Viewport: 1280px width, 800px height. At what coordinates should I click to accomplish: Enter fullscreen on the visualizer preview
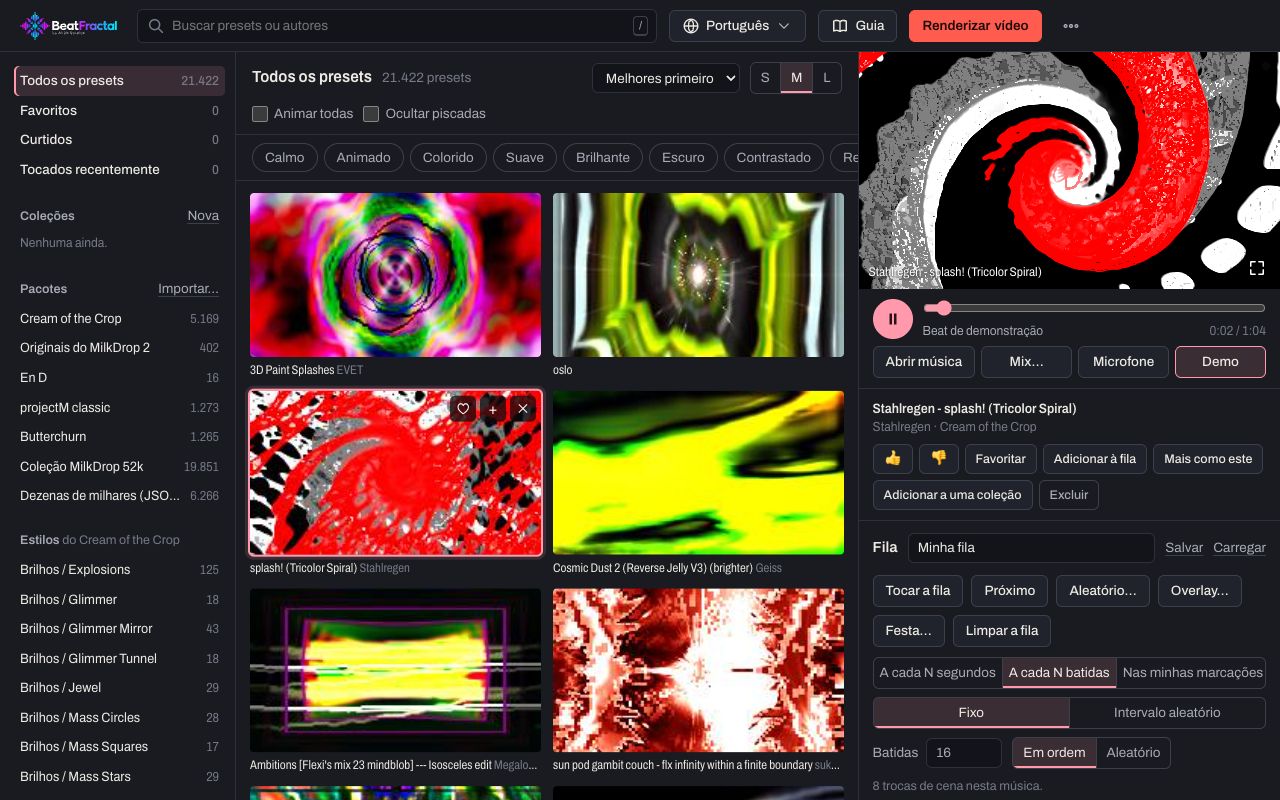pos(1257,268)
